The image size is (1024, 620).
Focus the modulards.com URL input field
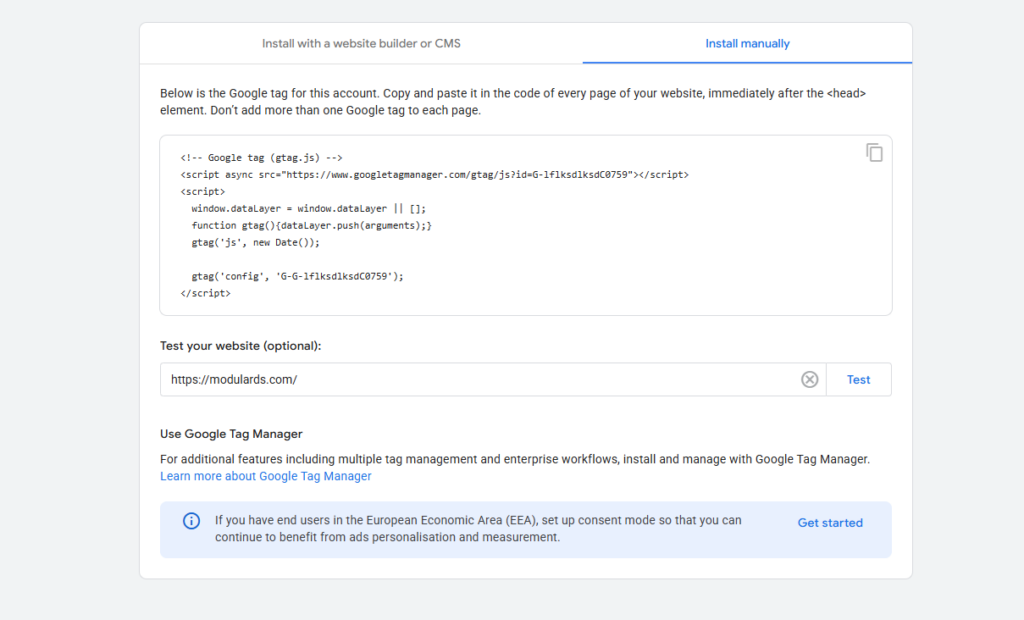point(480,380)
